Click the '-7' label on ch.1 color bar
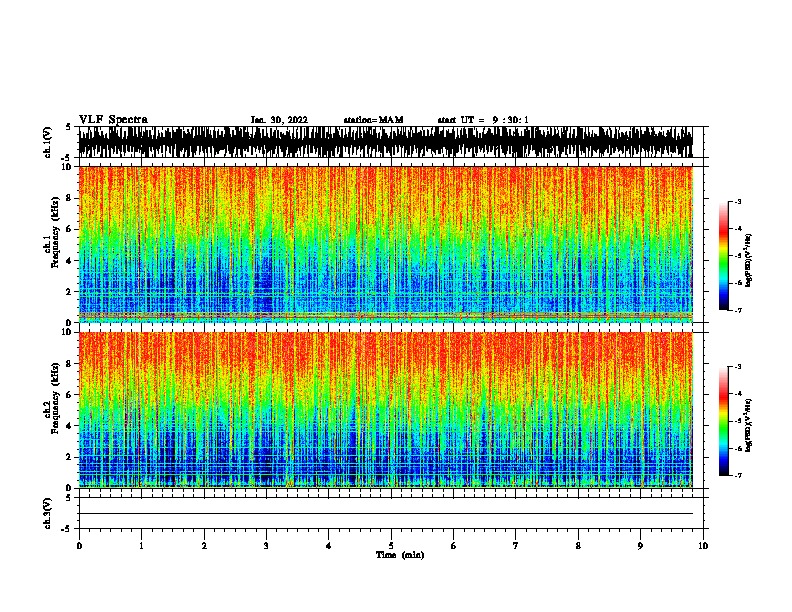Screen dimensions: 792x612 click(x=737, y=310)
